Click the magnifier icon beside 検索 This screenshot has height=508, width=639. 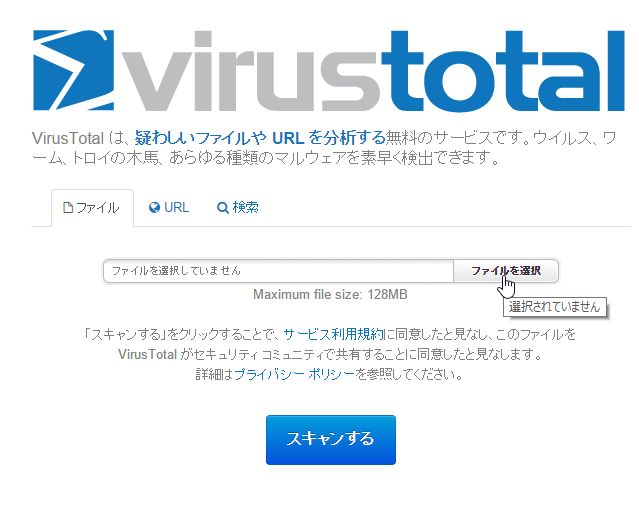[x=223, y=208]
